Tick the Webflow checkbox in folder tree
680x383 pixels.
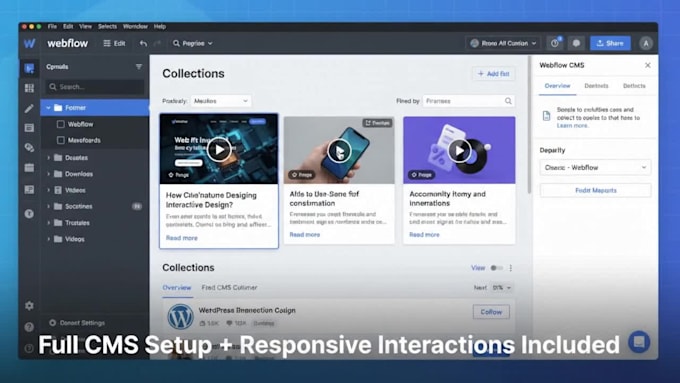point(61,124)
